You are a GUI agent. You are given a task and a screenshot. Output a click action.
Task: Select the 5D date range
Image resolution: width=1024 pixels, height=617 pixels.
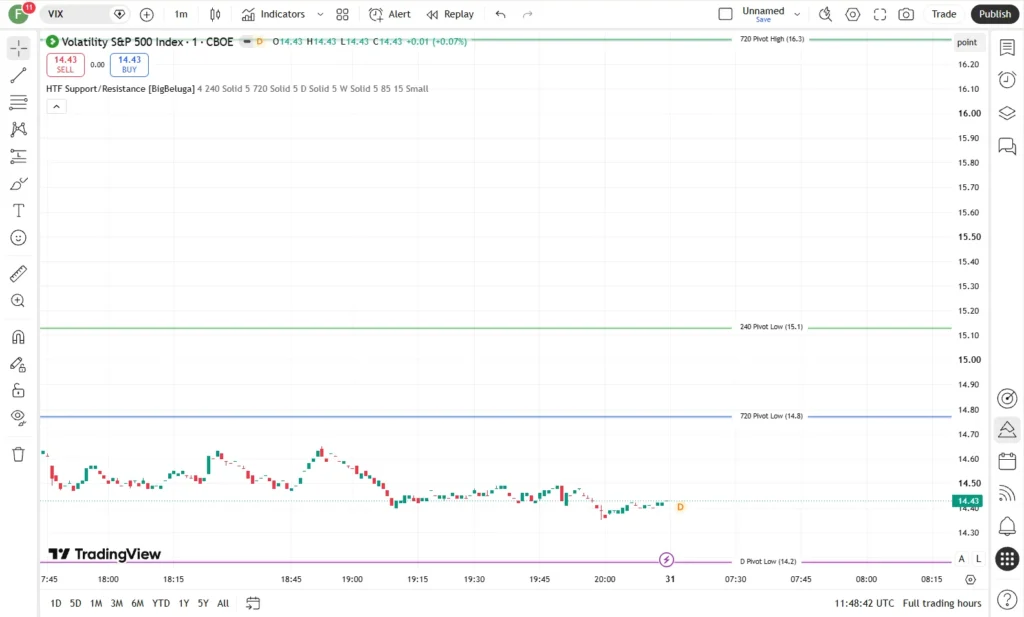coord(76,603)
